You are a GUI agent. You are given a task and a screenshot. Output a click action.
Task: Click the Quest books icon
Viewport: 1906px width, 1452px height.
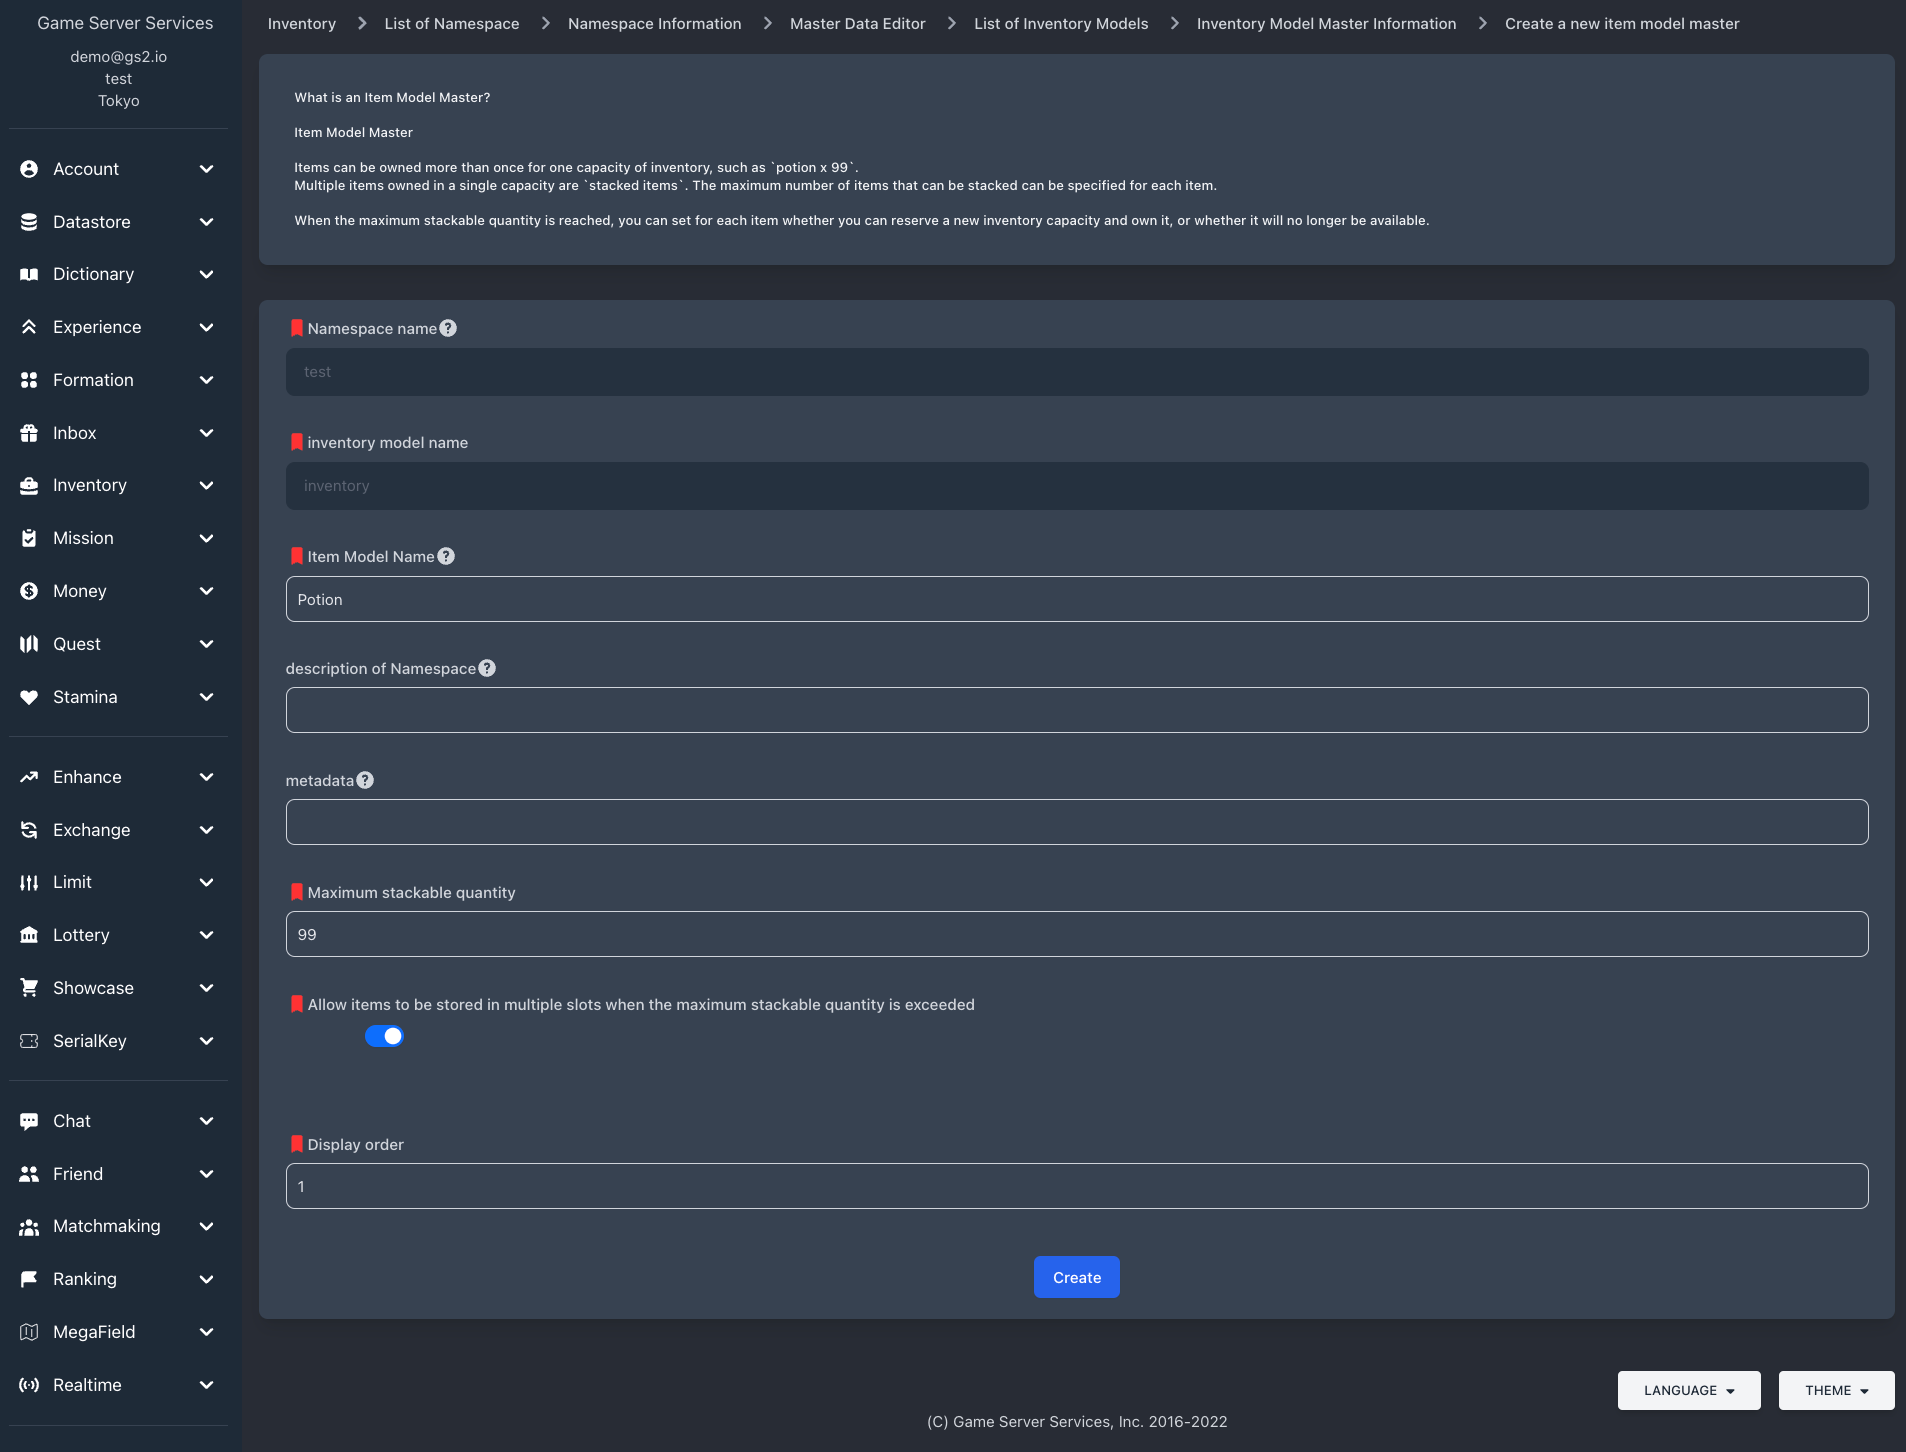29,644
